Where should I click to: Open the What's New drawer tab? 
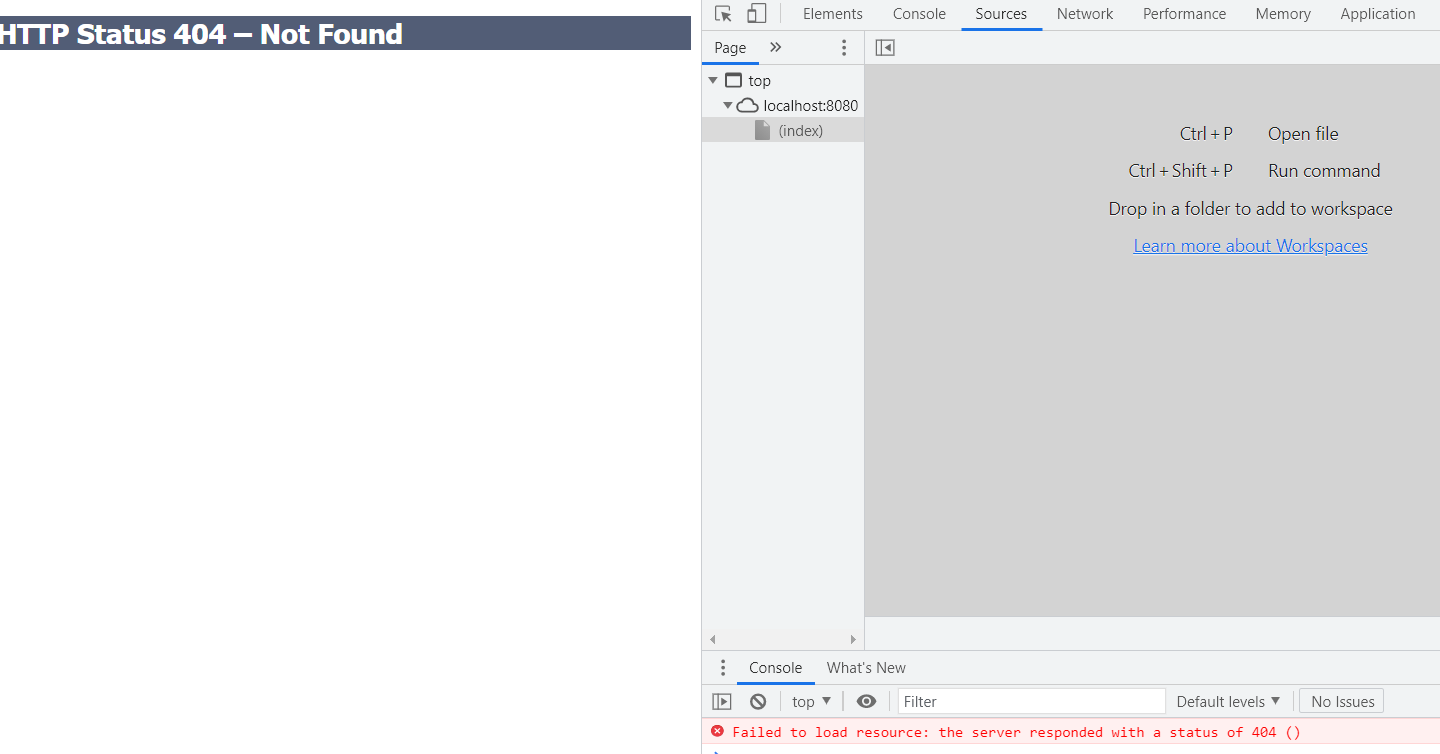(866, 668)
